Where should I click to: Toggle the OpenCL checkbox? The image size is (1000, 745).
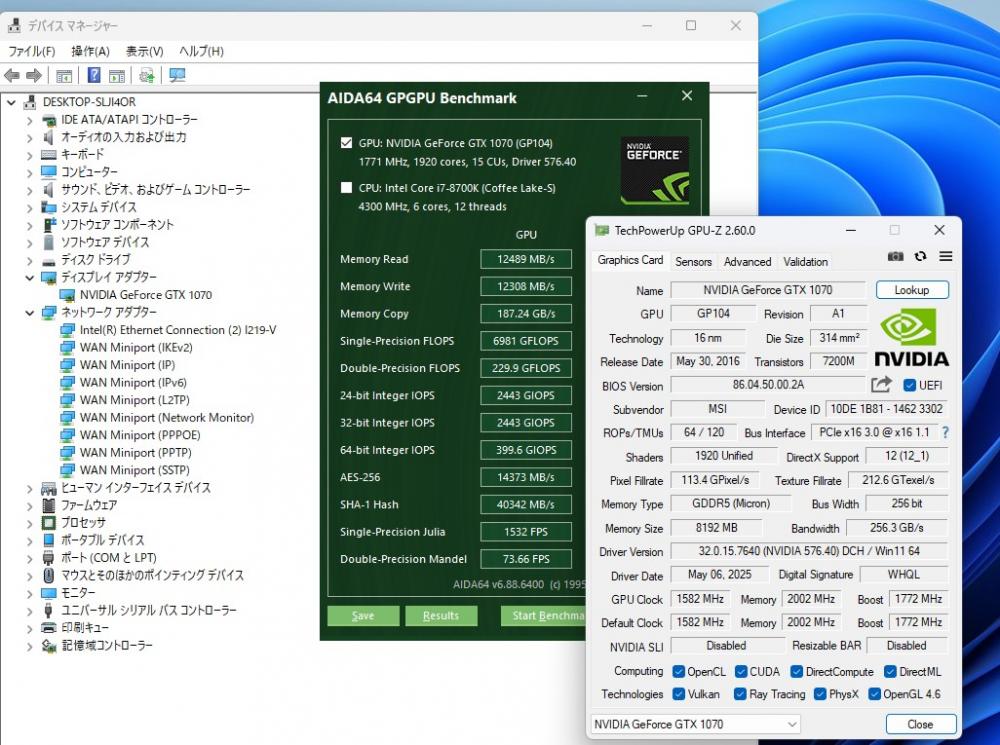[679, 672]
